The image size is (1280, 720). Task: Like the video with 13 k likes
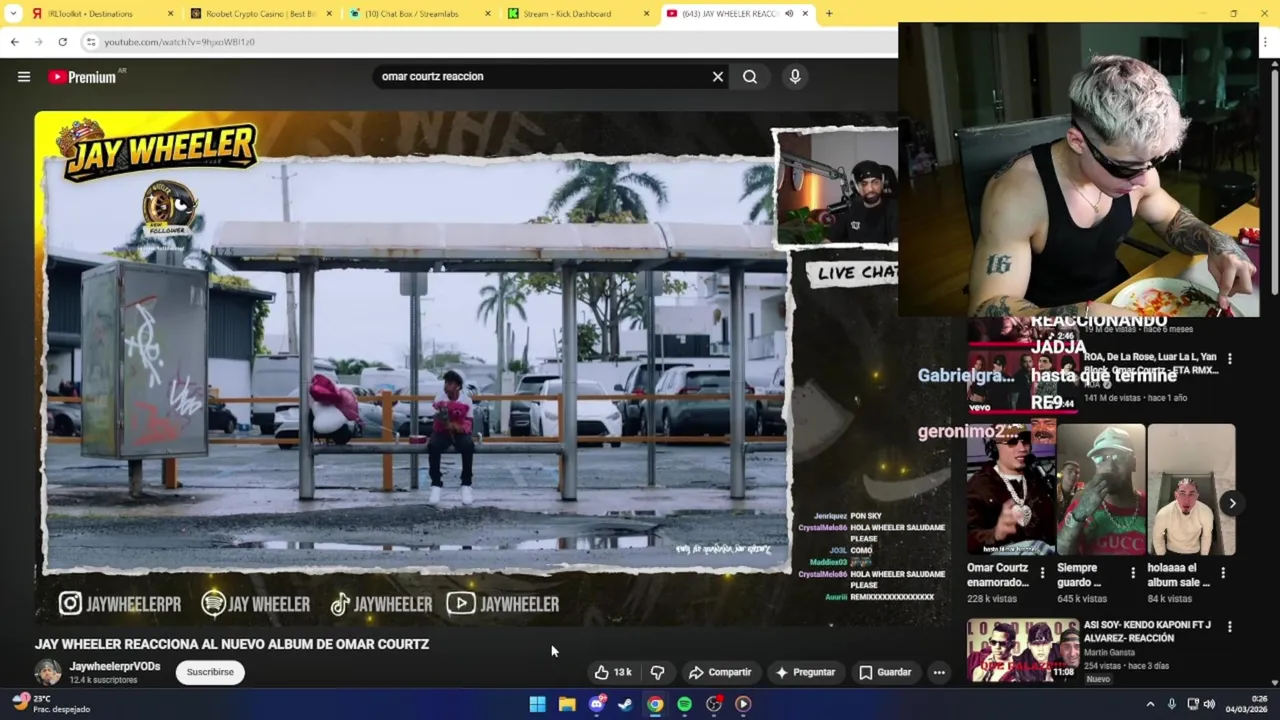613,672
